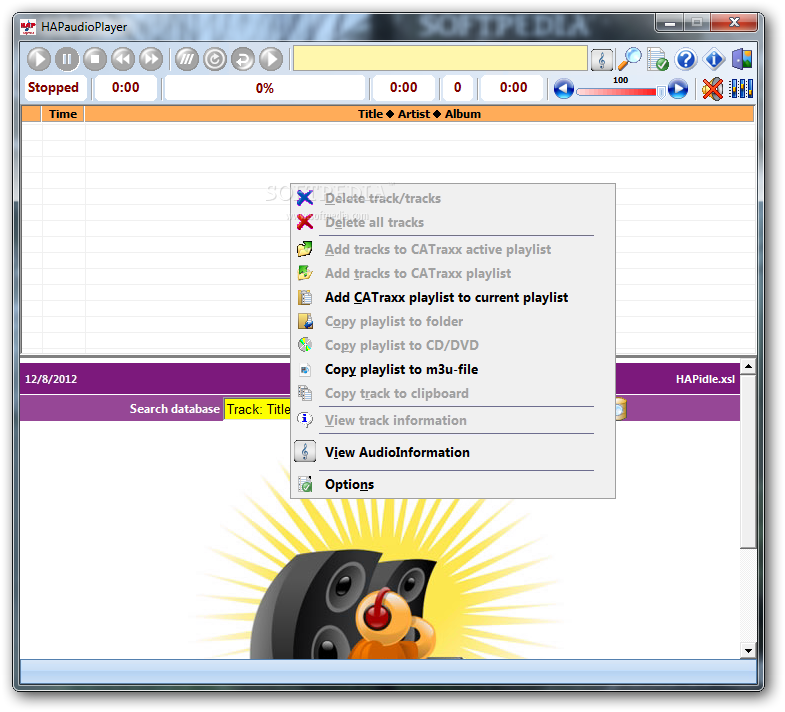Click the red volume slider bar
Screen dimensions: 785x712
click(x=620, y=92)
